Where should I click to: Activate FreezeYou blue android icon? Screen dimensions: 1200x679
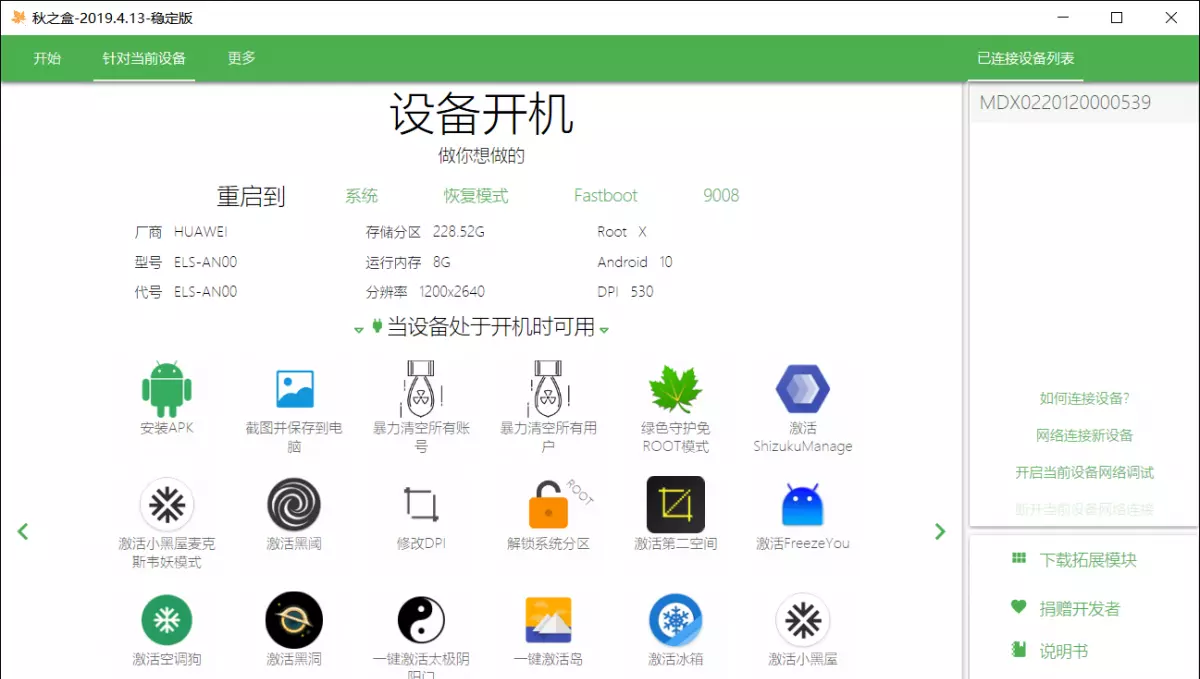[x=803, y=505]
